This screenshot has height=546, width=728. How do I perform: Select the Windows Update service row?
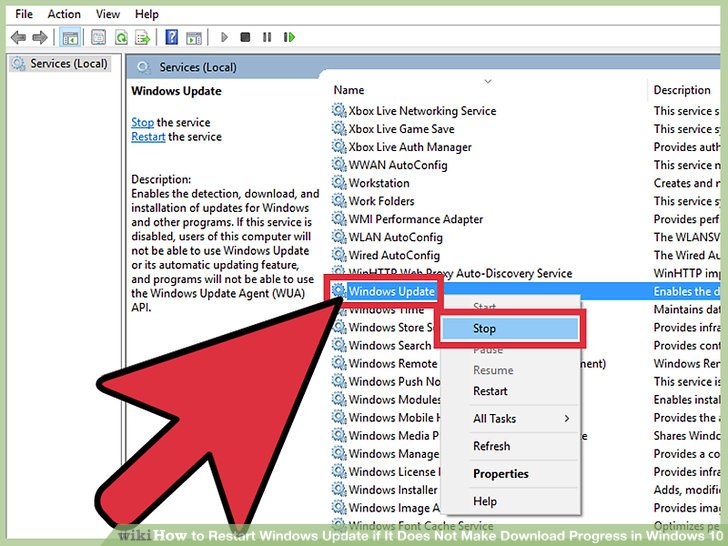pyautogui.click(x=391, y=292)
